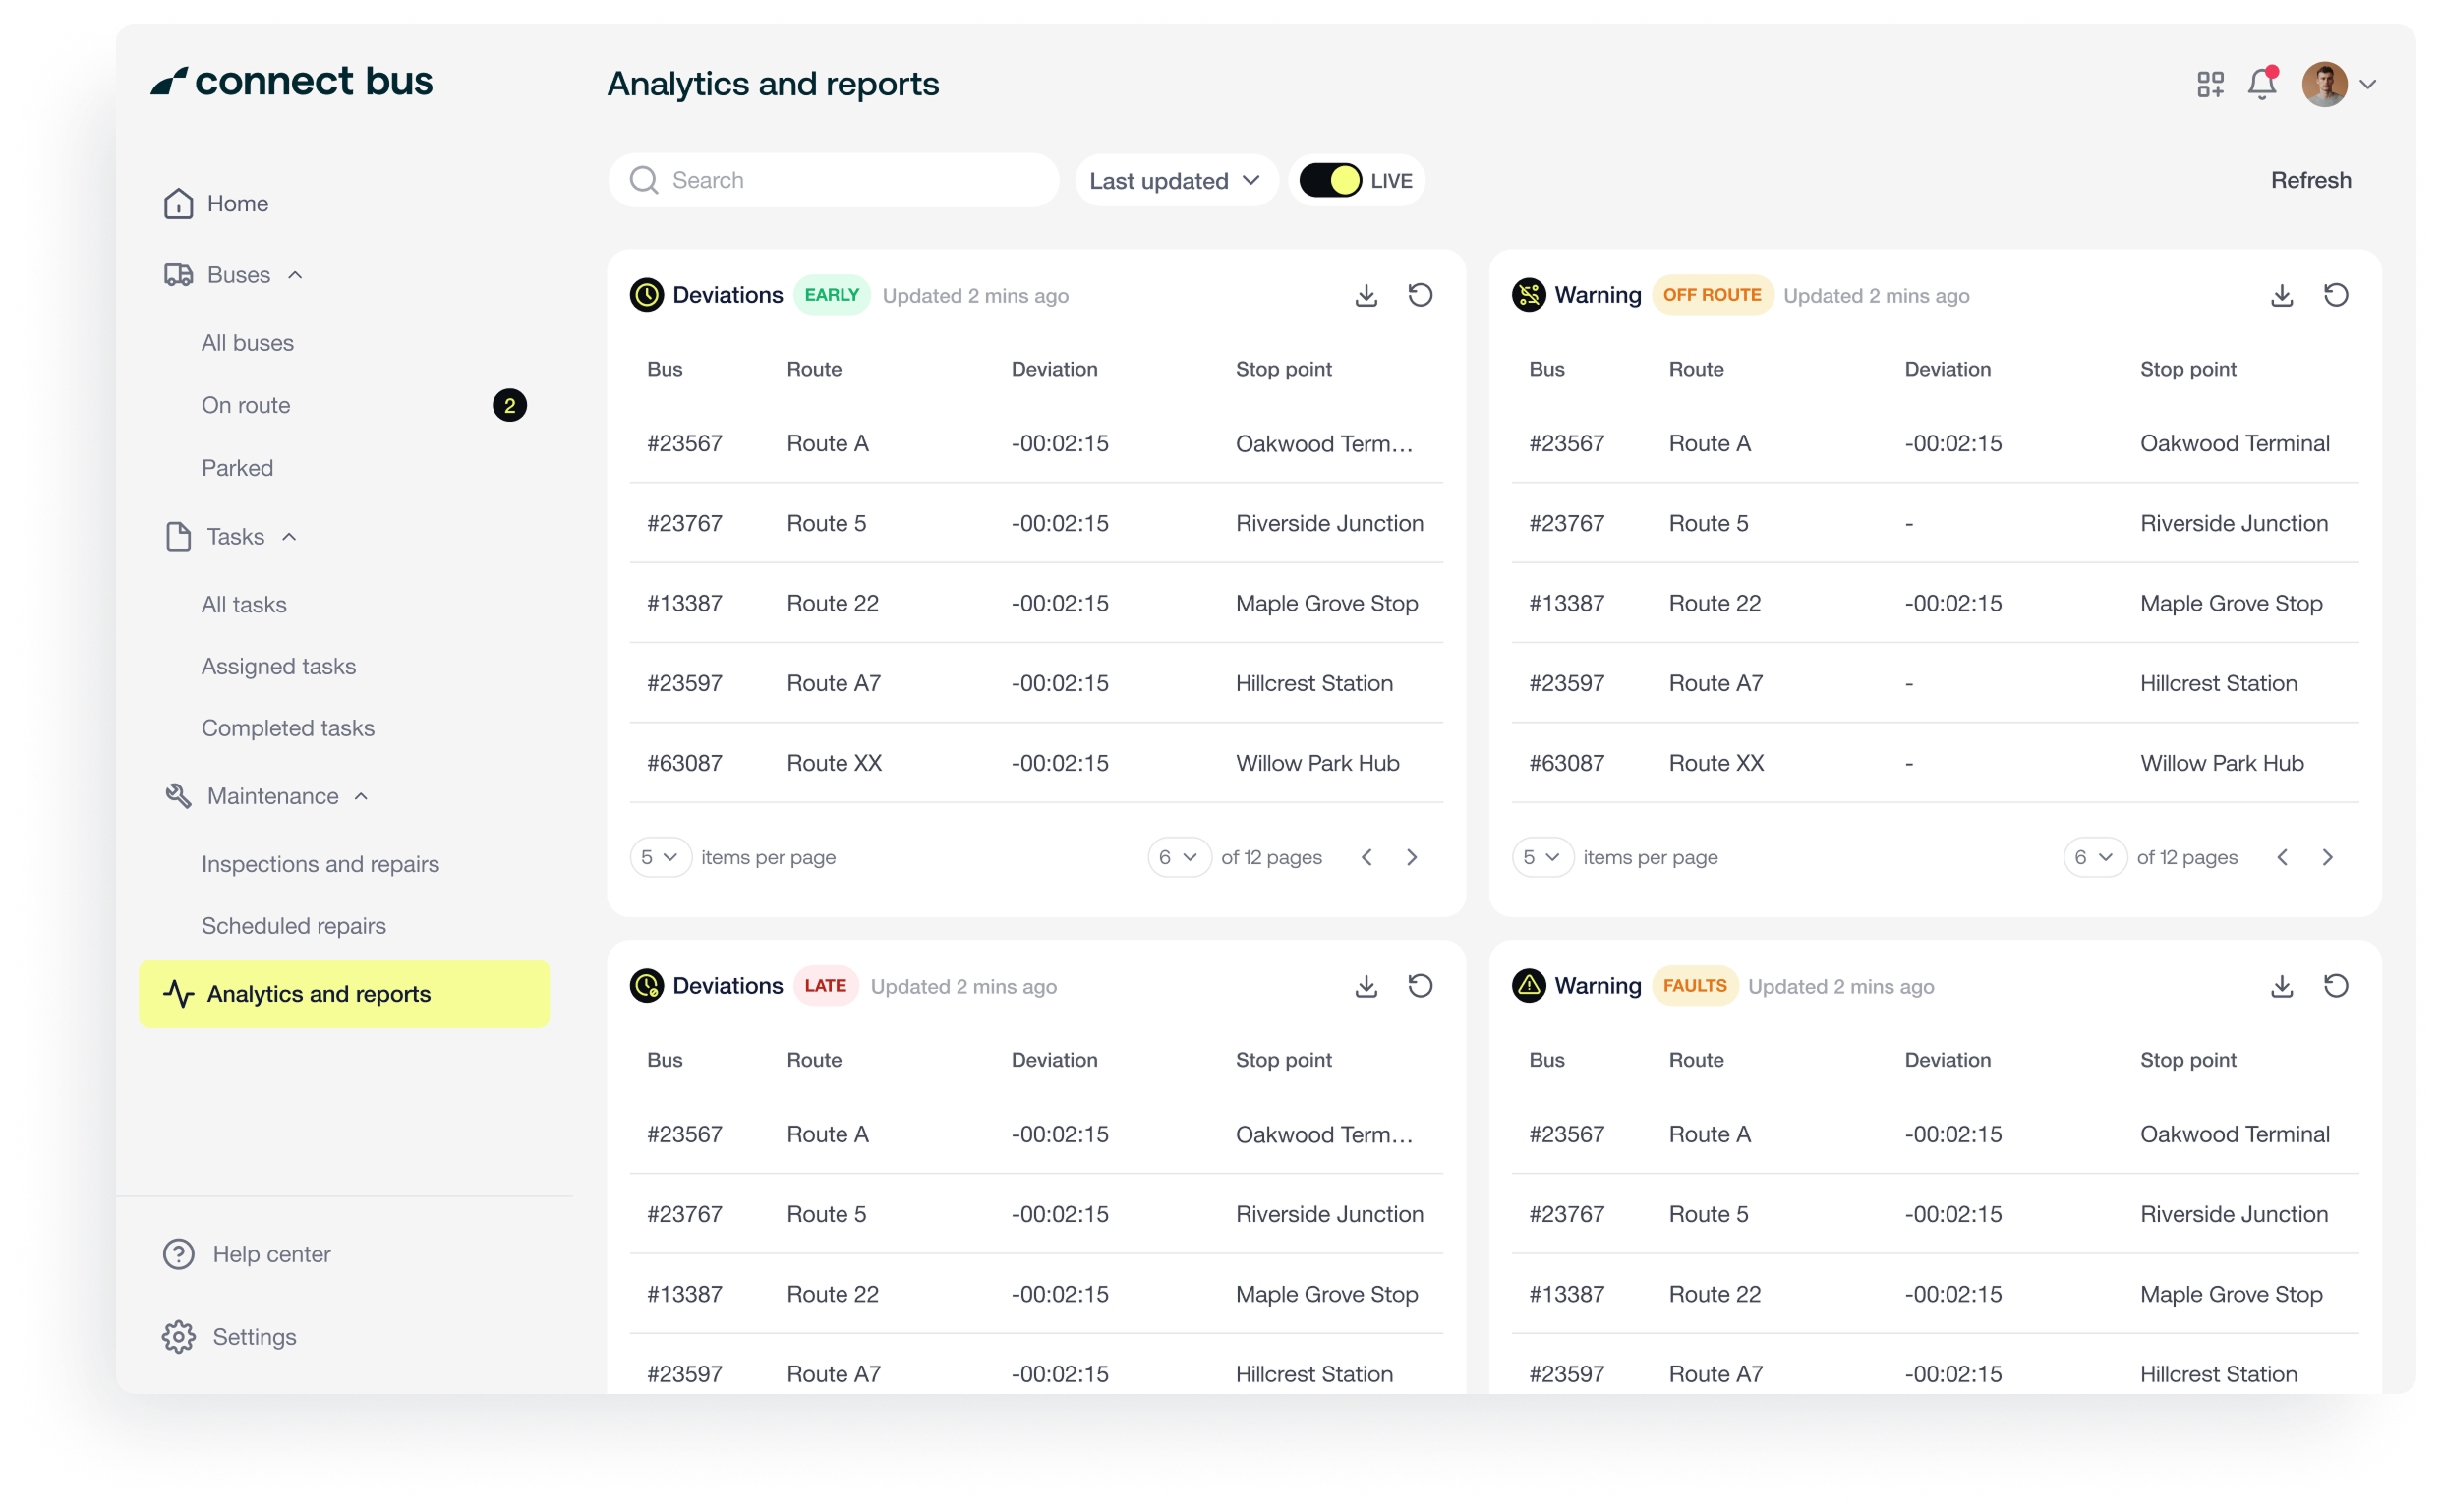Open On route buses
Screen dimensions: 2442x1512
click(x=246, y=405)
